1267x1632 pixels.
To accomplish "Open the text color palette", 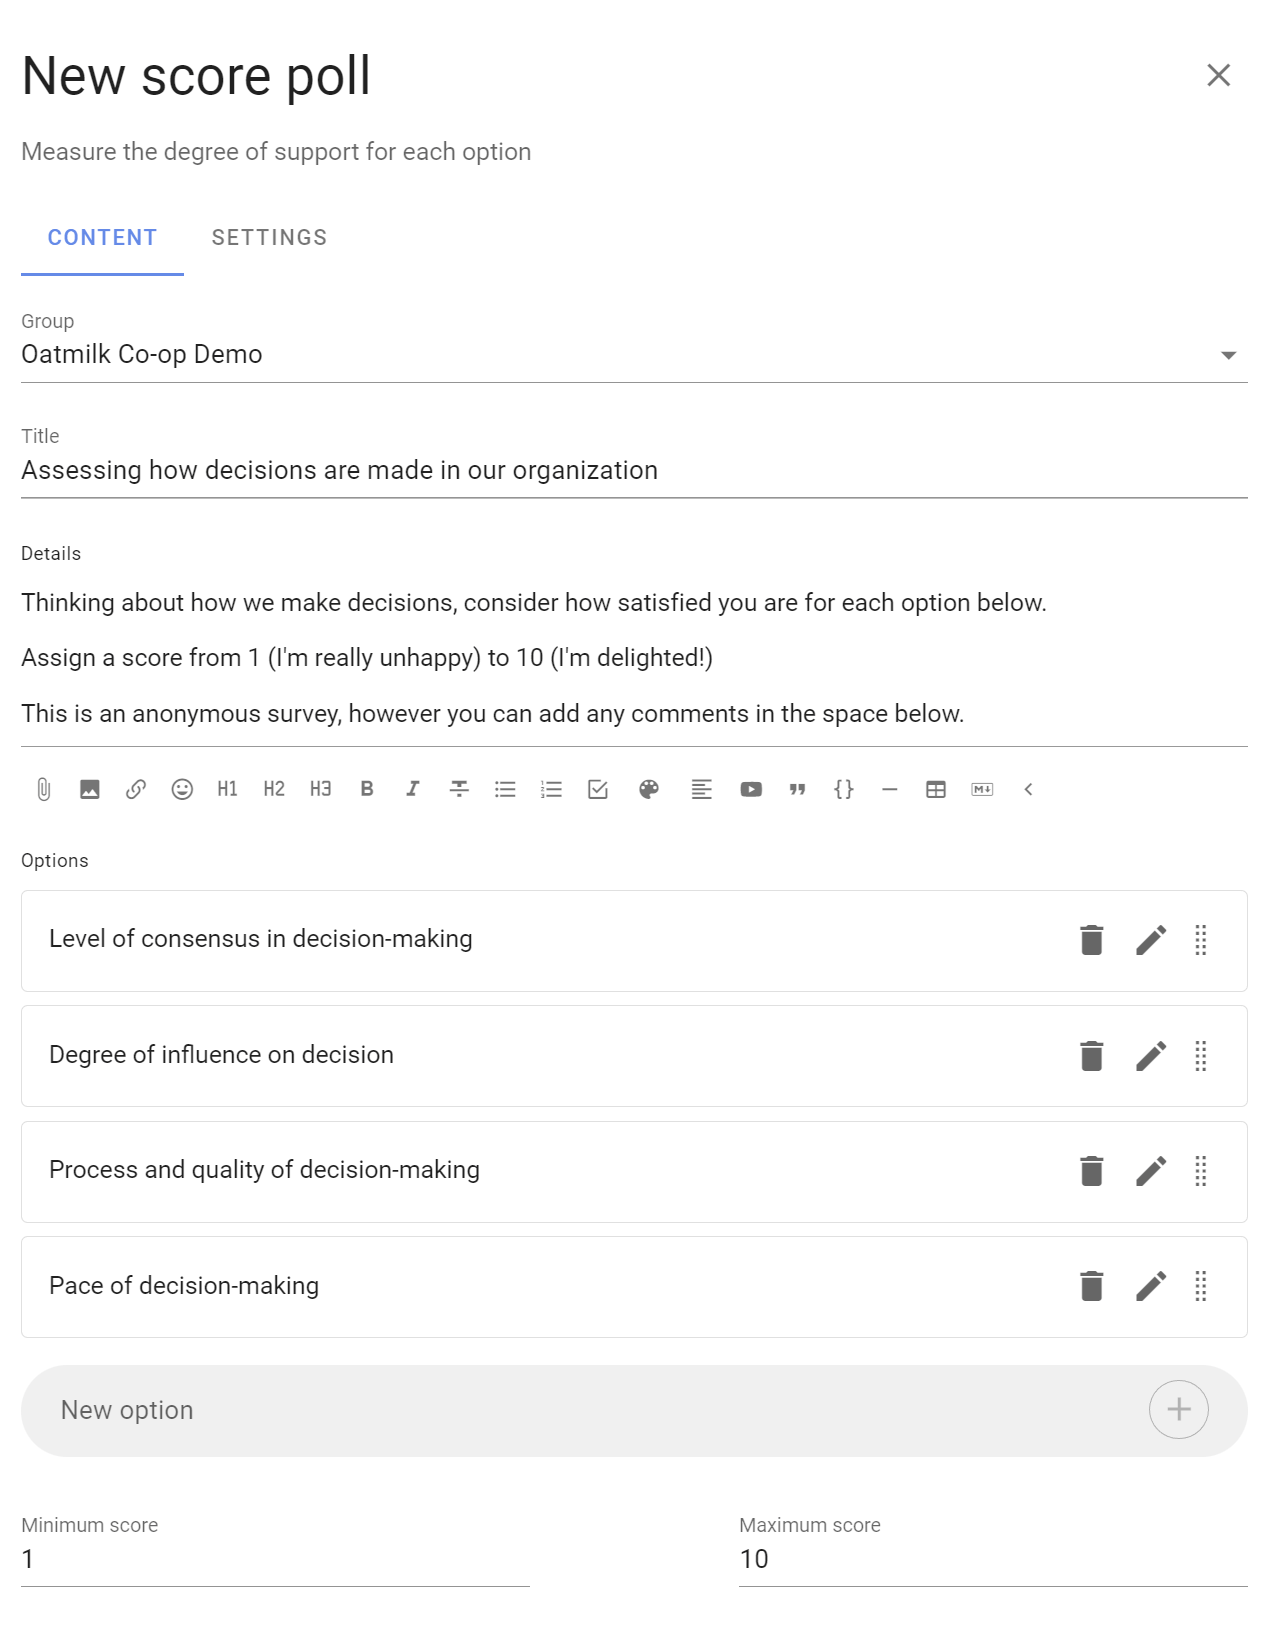I will 649,789.
